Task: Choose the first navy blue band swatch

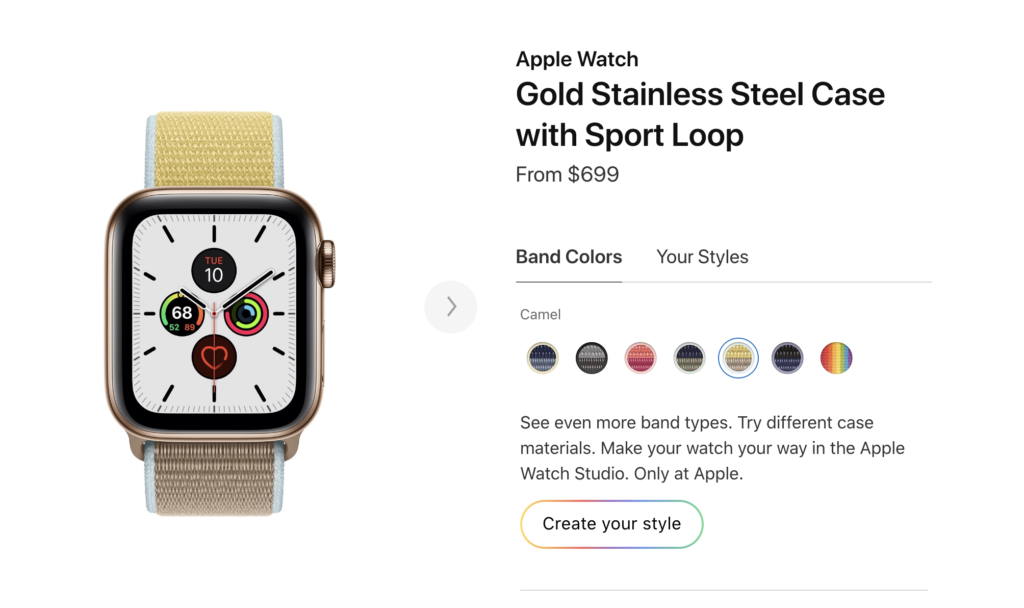Action: (543, 357)
